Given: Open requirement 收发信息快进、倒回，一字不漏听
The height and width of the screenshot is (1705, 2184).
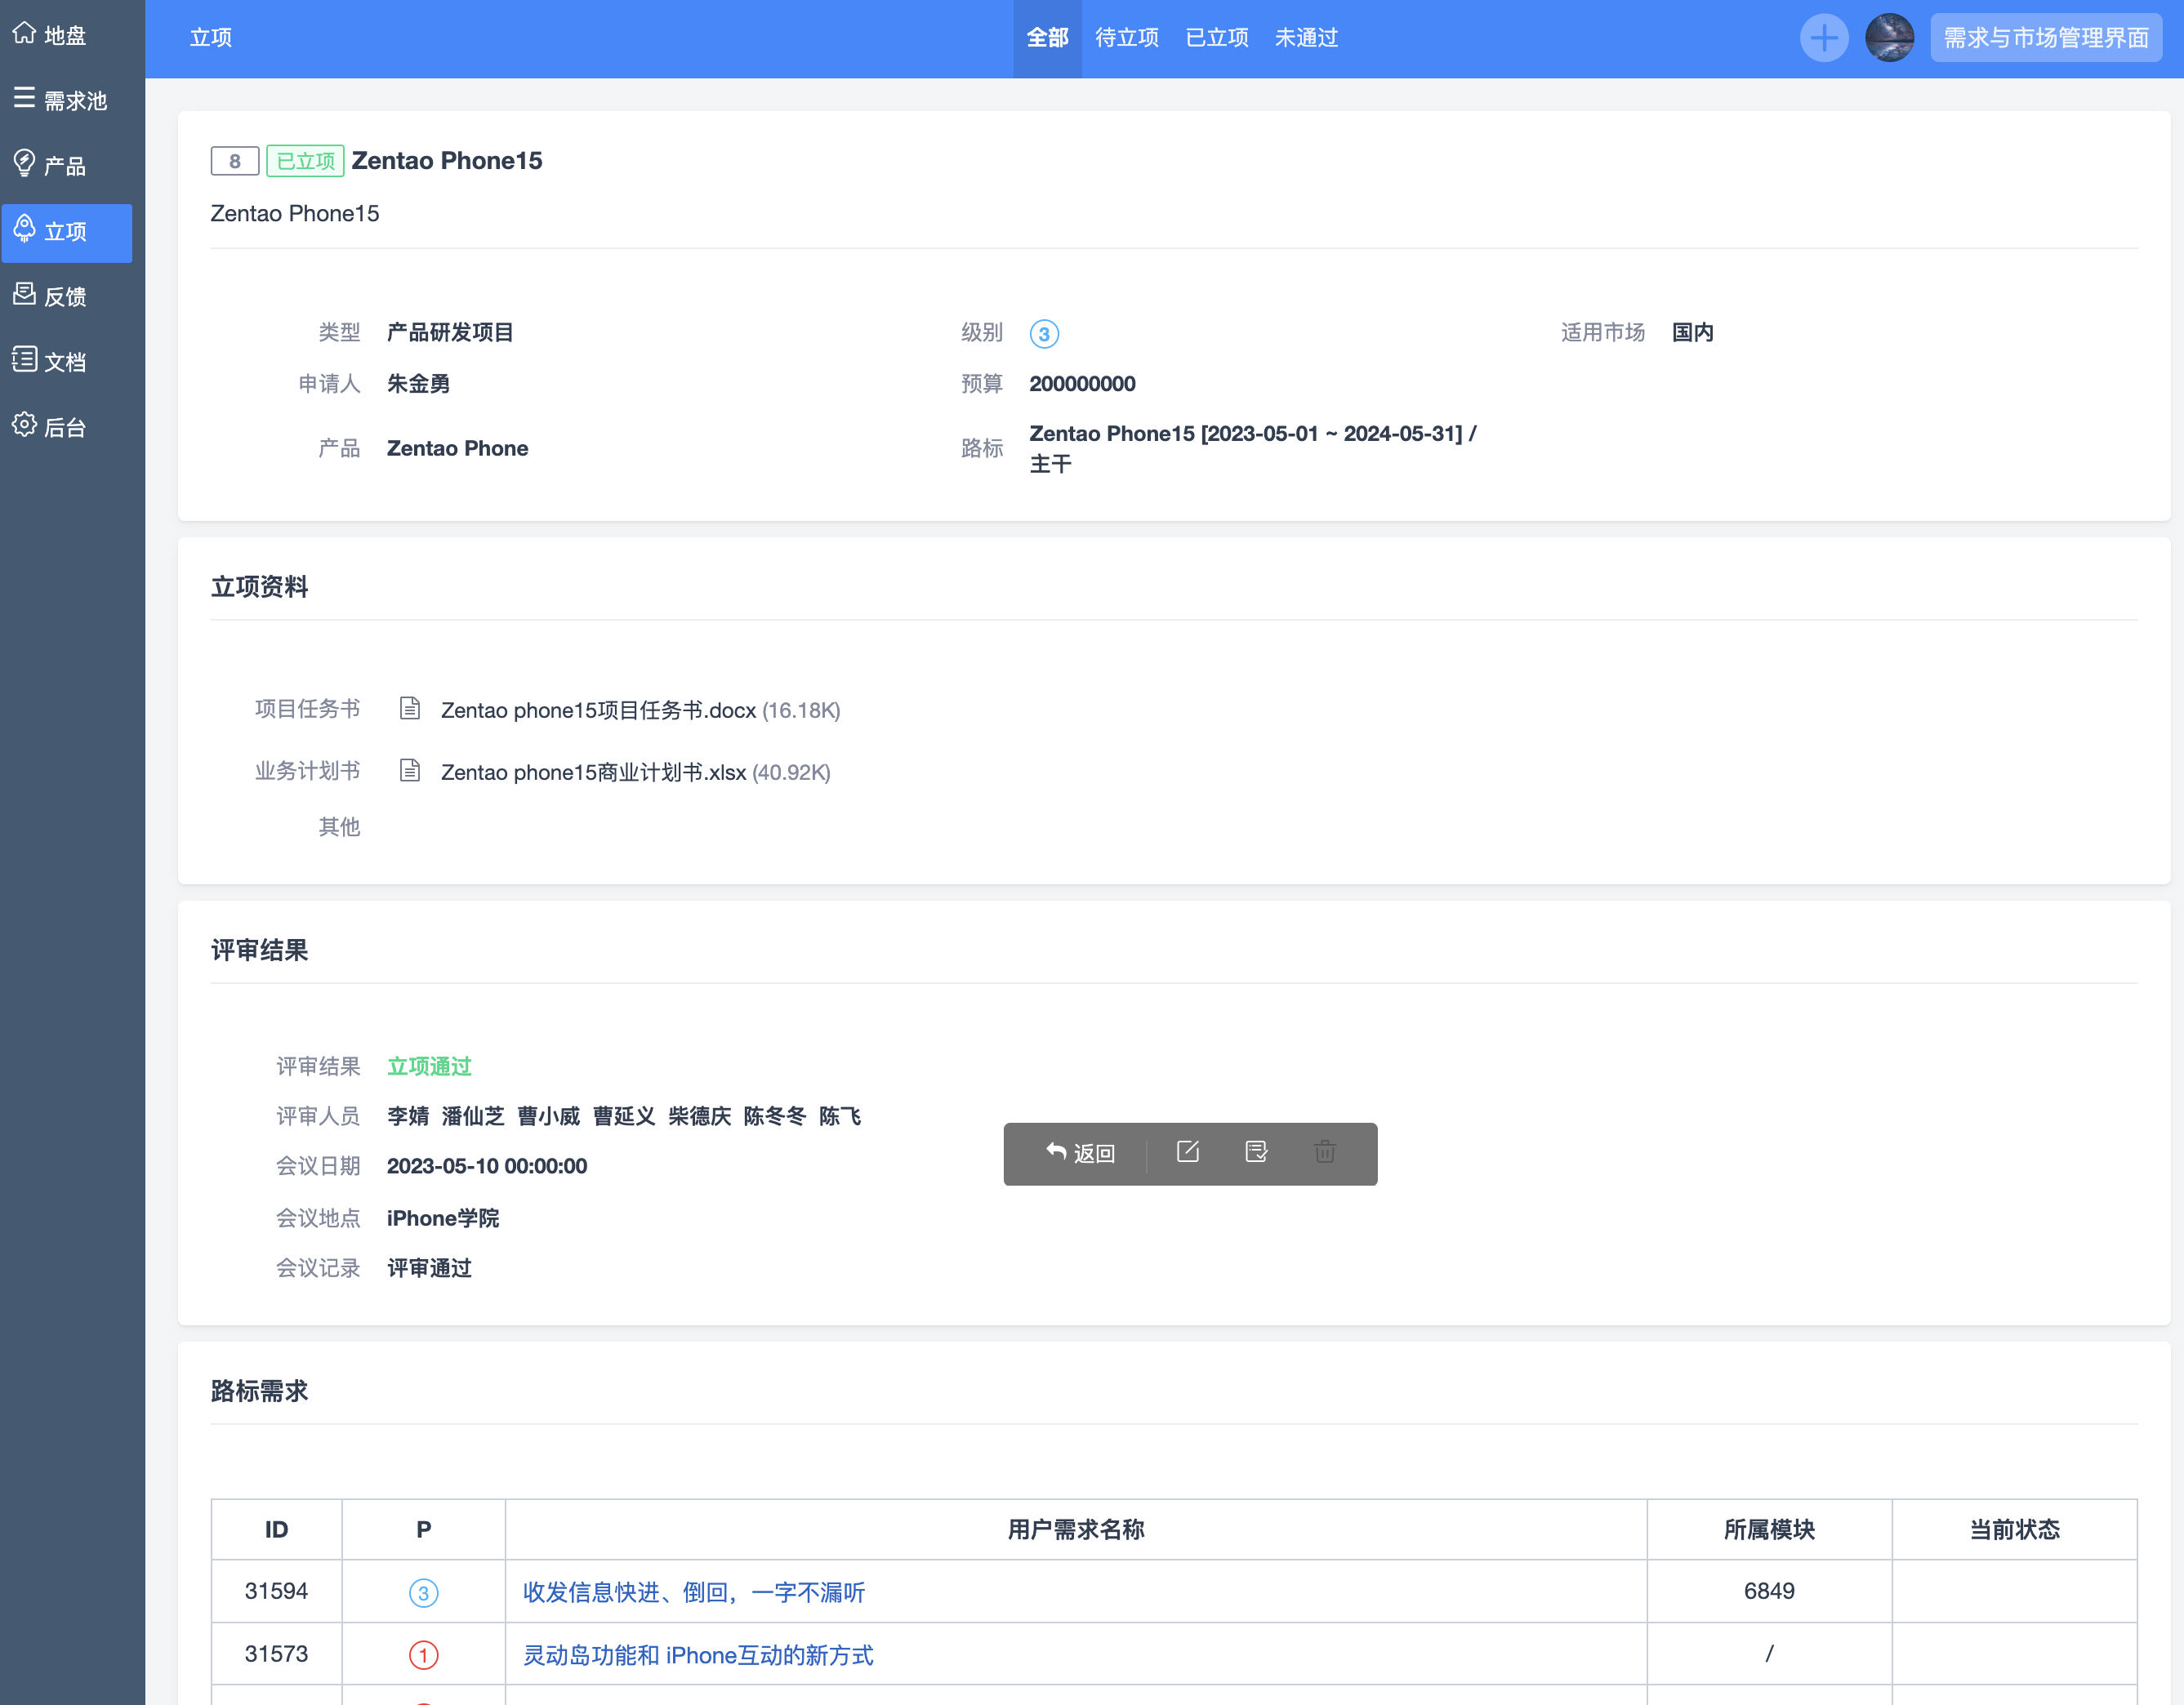Looking at the screenshot, I should 693,1592.
